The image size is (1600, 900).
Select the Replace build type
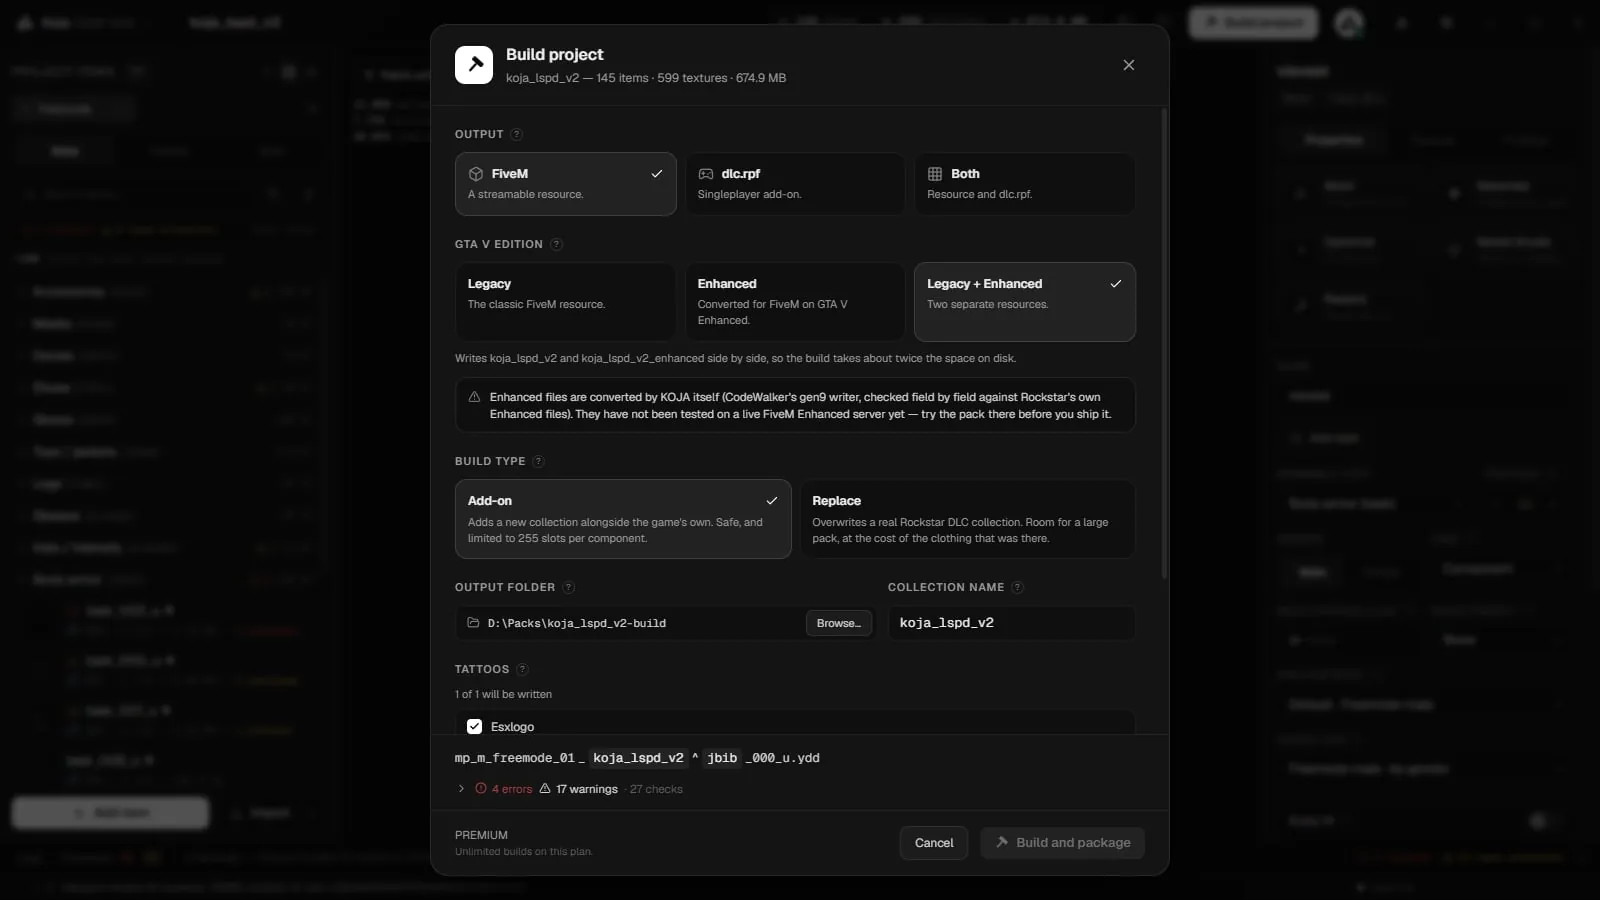(968, 519)
